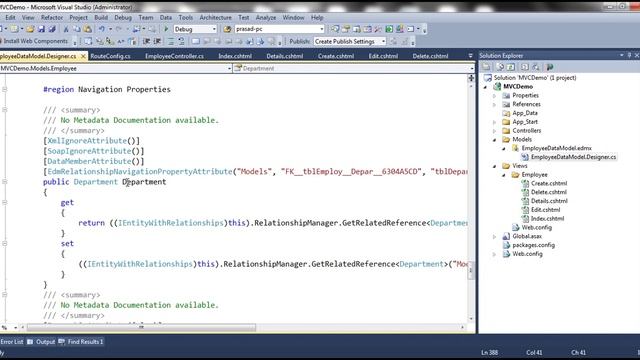Open the Build menu

101,18
